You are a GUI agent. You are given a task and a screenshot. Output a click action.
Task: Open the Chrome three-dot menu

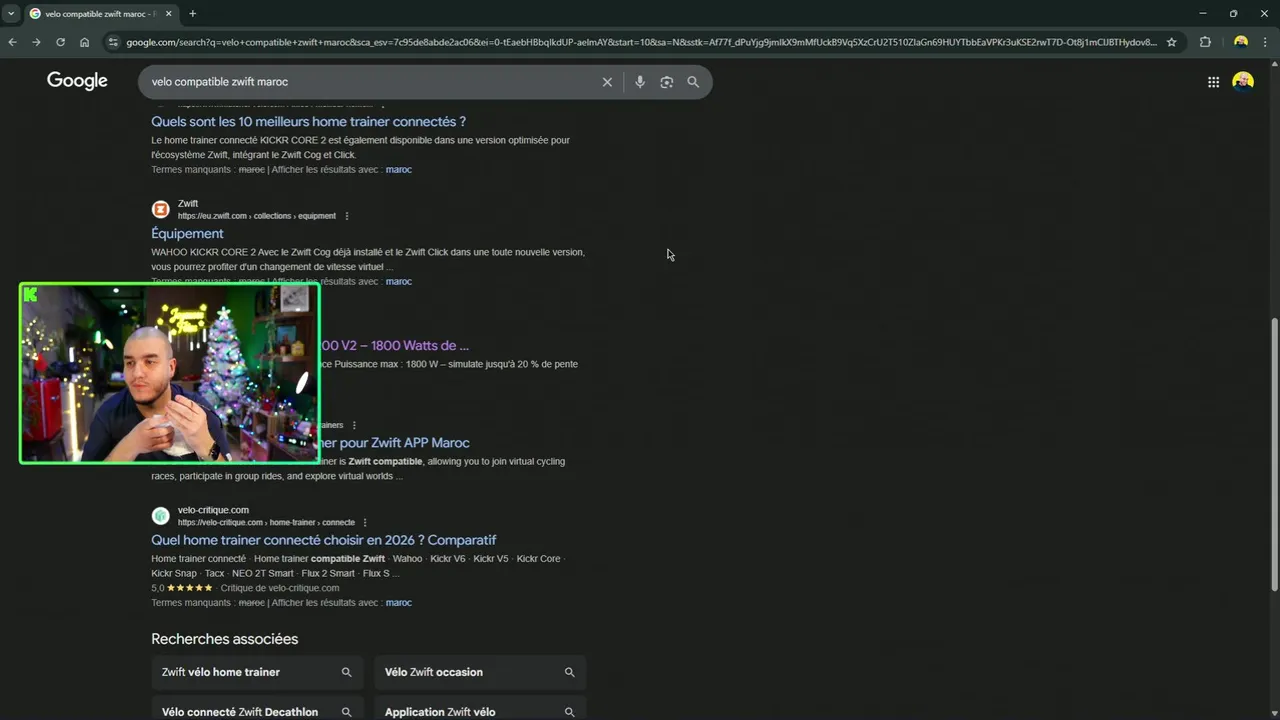click(1265, 42)
